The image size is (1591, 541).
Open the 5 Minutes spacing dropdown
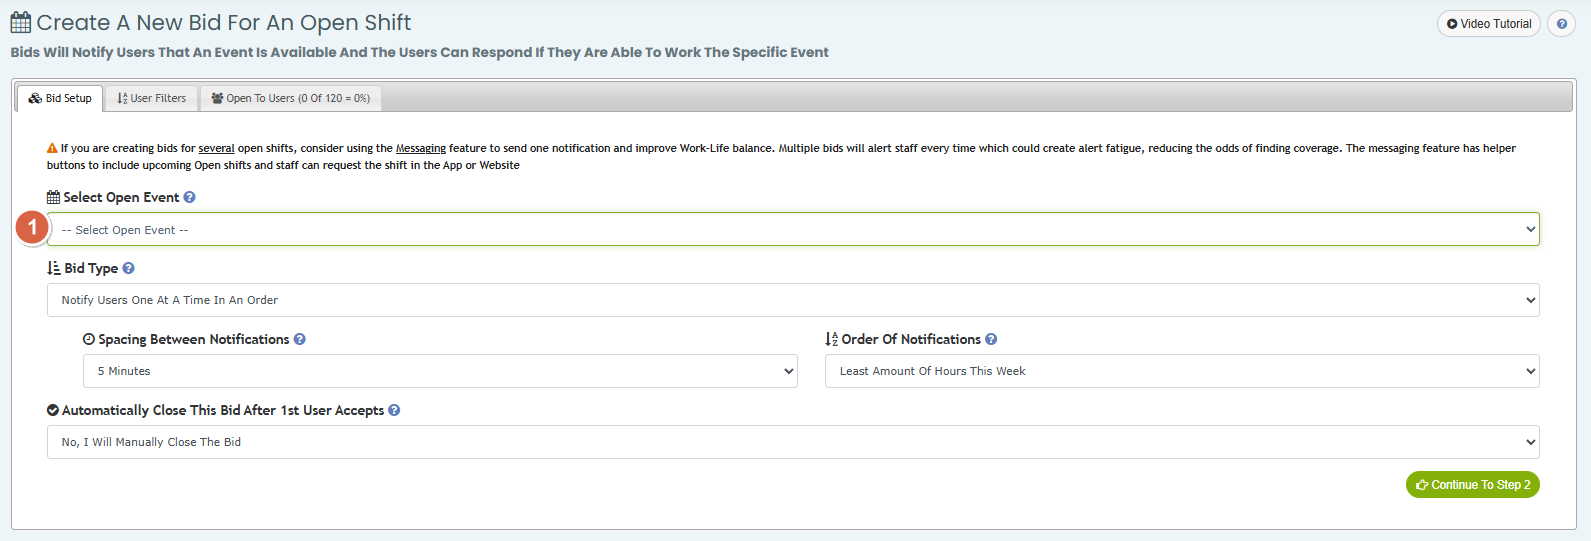440,371
